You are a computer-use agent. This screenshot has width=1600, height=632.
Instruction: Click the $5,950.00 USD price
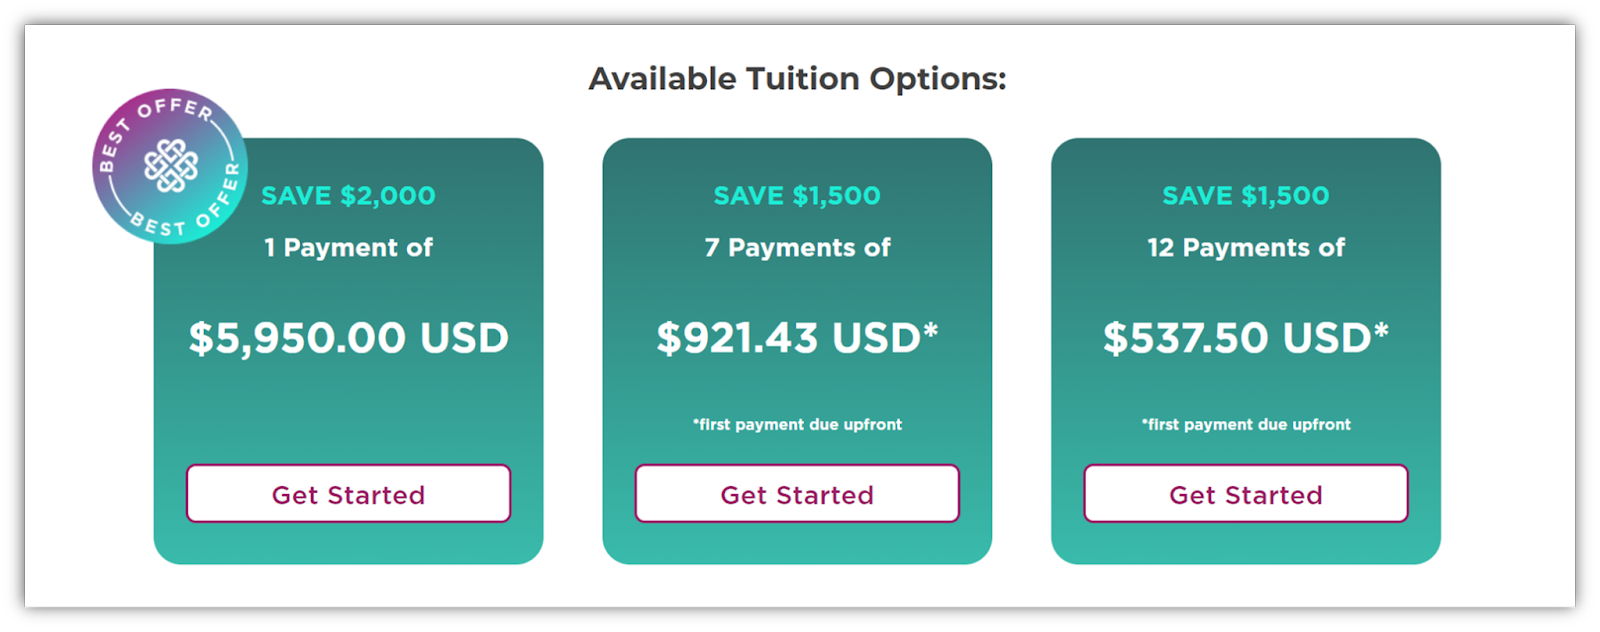pos(348,338)
